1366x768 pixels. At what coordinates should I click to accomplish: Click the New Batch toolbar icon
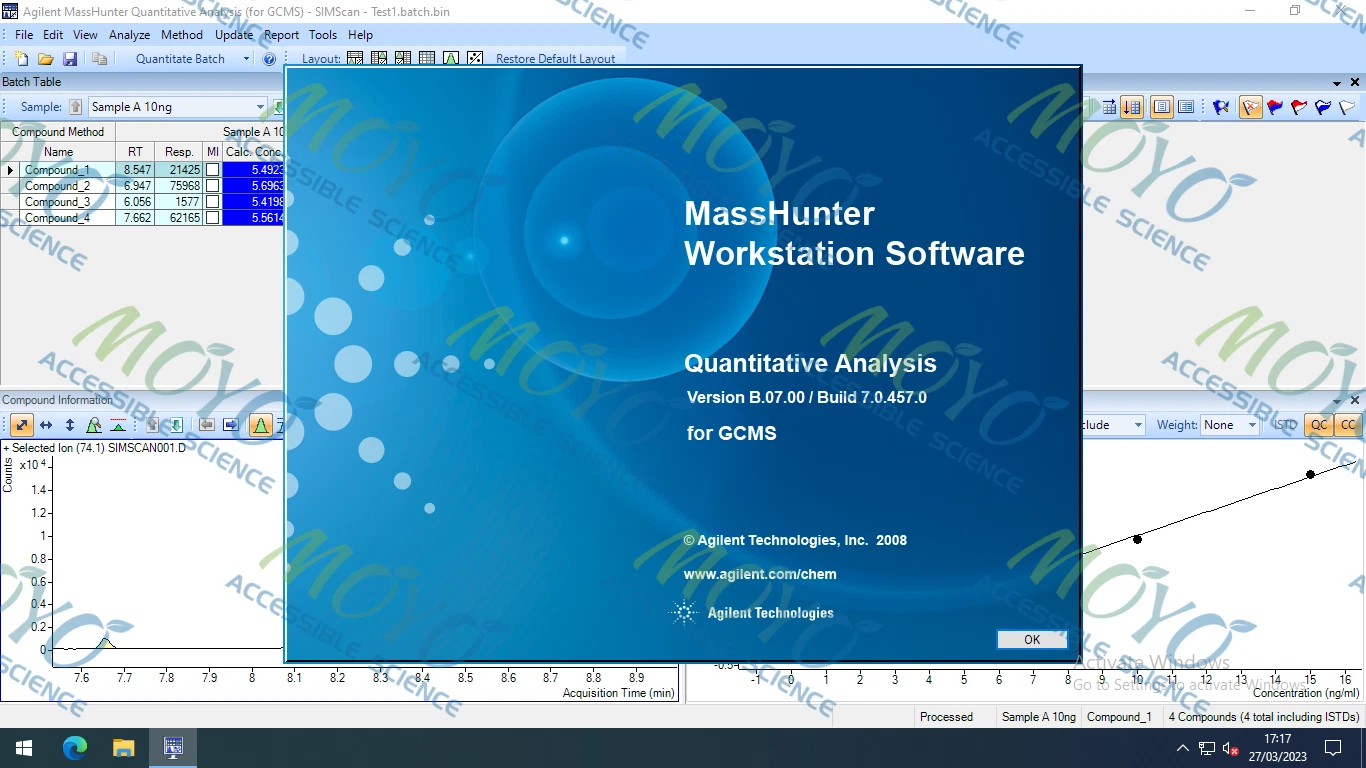point(21,59)
